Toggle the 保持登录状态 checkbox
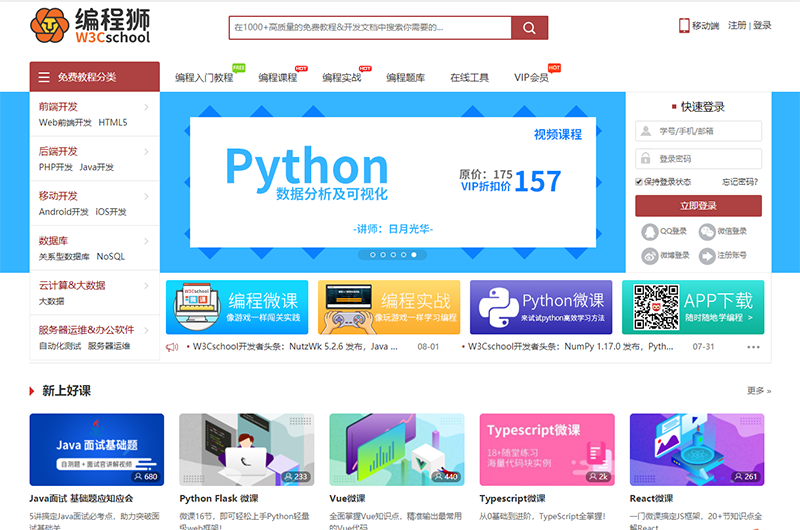 (x=639, y=182)
